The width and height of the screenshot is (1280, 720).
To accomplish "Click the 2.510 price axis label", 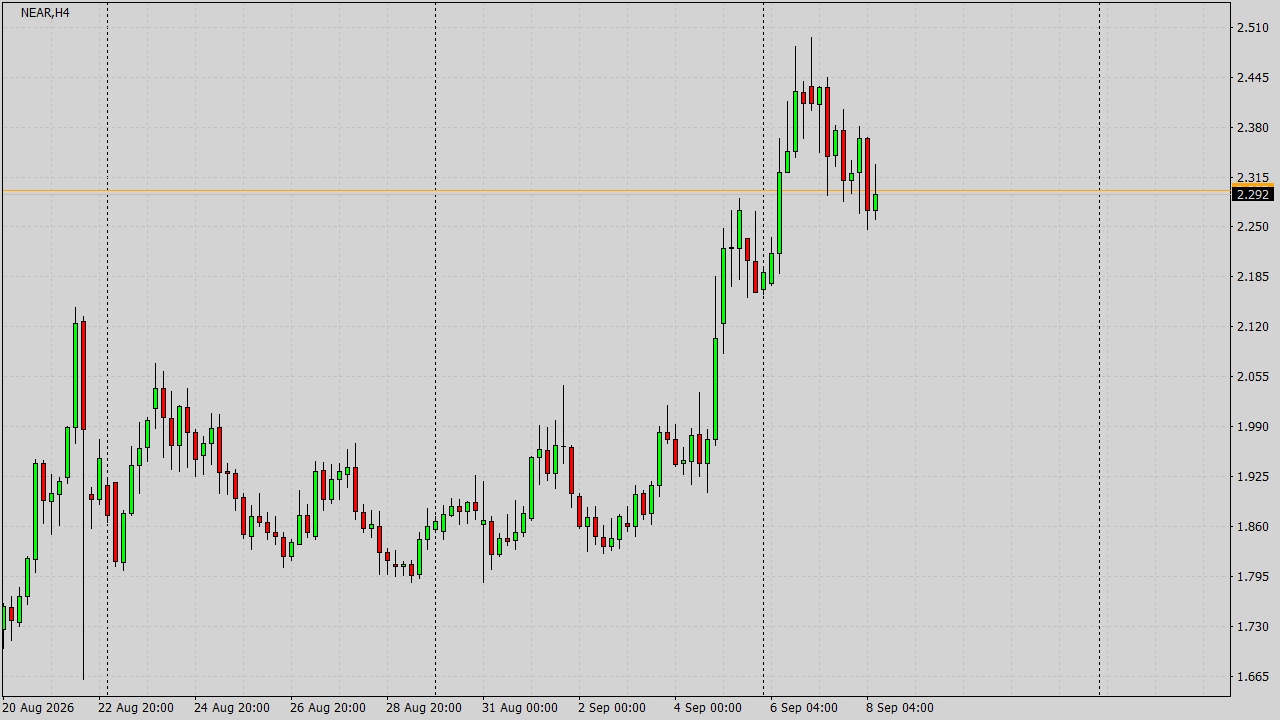I will pyautogui.click(x=1252, y=27).
